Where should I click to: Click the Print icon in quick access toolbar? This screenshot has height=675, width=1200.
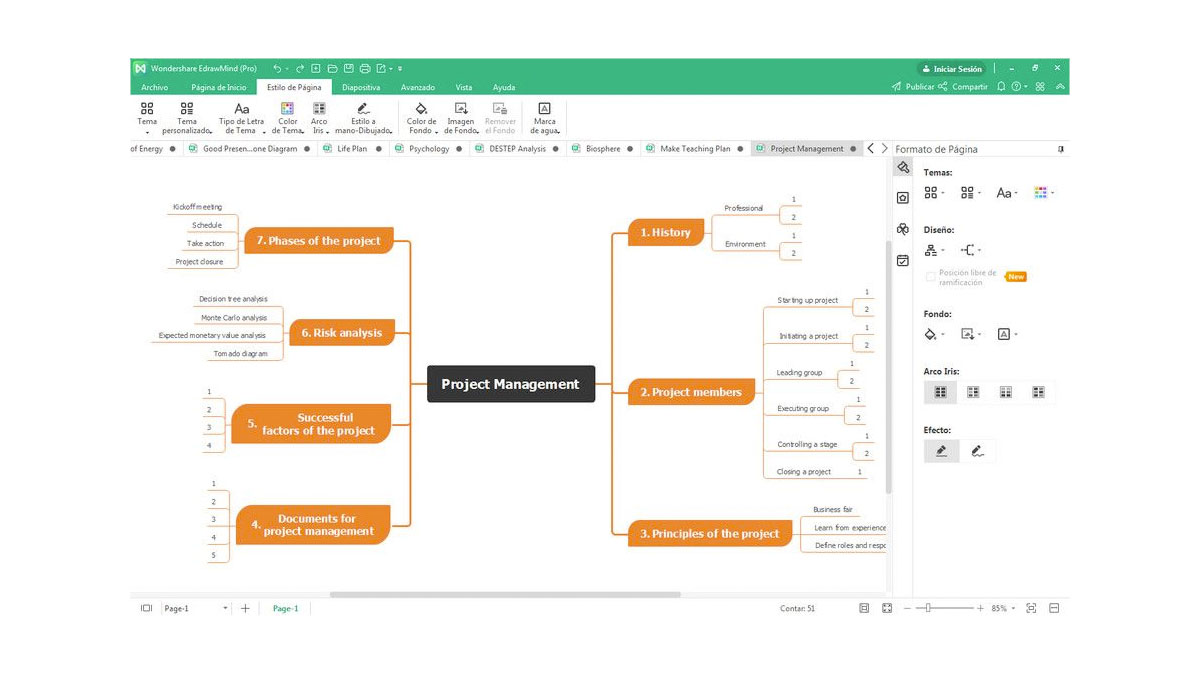[x=365, y=69]
